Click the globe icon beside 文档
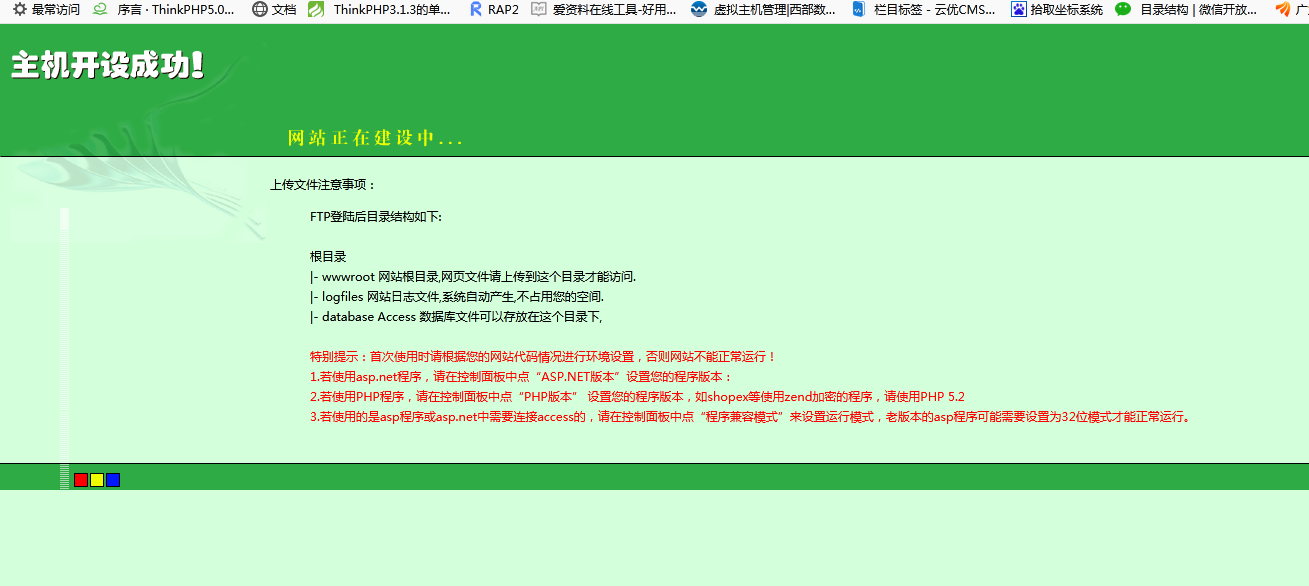1309x586 pixels. (260, 10)
